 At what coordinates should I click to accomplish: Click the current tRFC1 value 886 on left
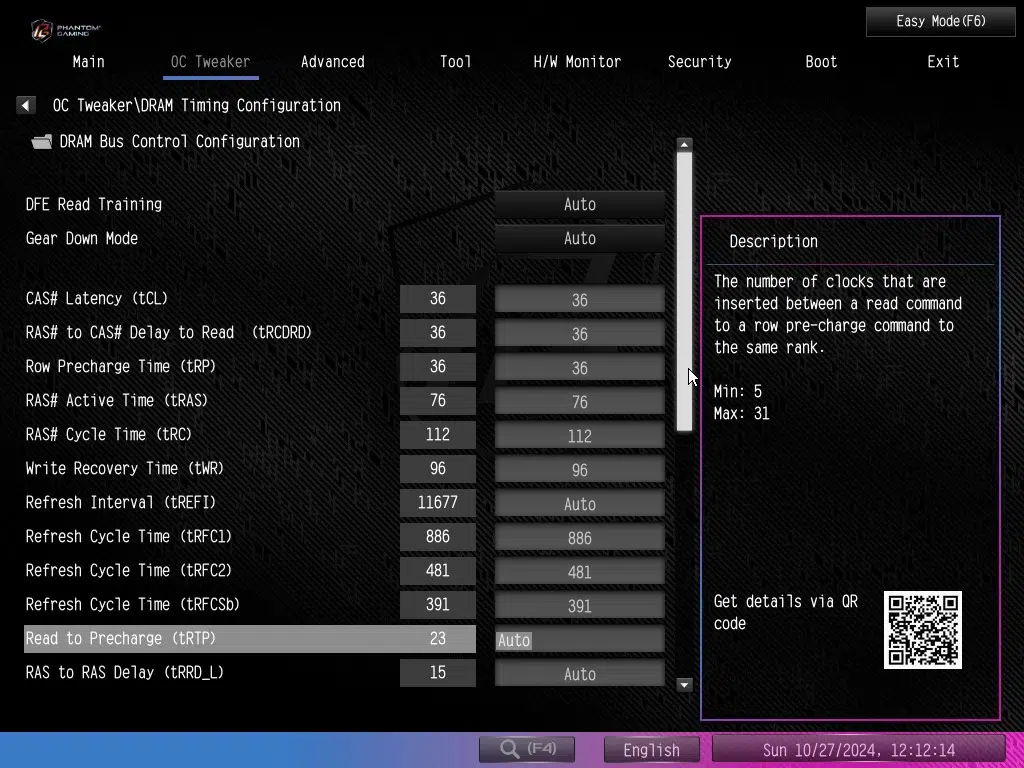tap(438, 536)
